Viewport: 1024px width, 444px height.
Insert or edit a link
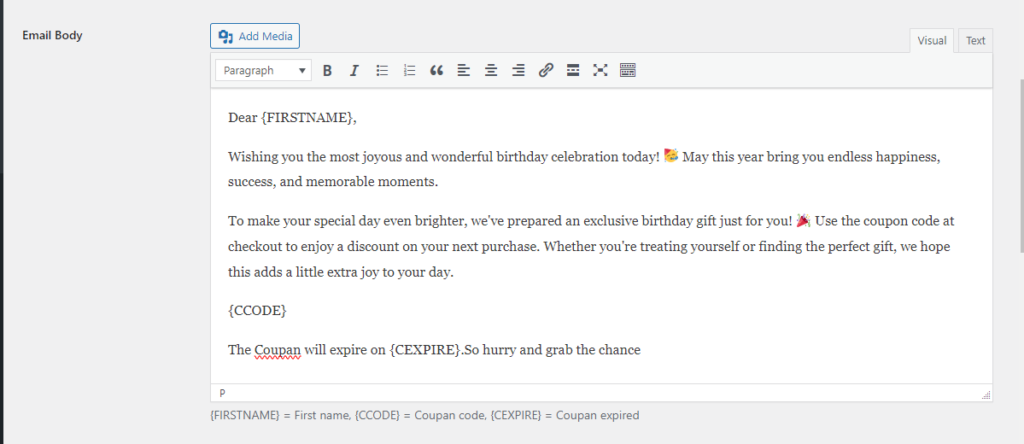tap(546, 71)
